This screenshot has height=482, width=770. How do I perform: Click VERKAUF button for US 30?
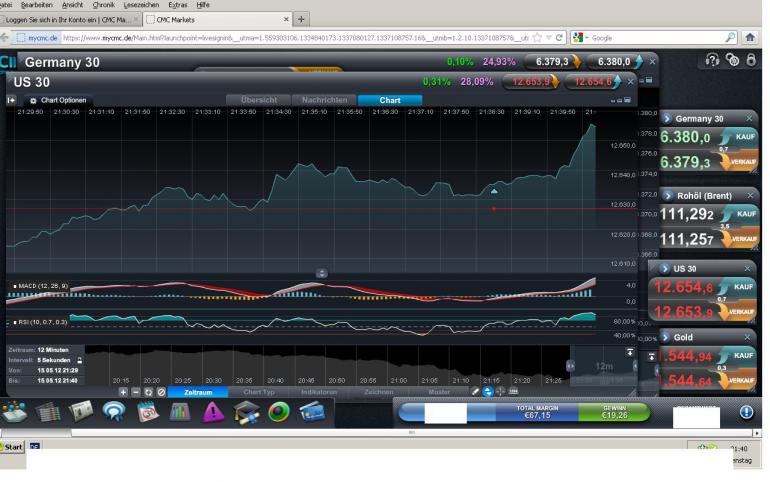click(x=737, y=312)
